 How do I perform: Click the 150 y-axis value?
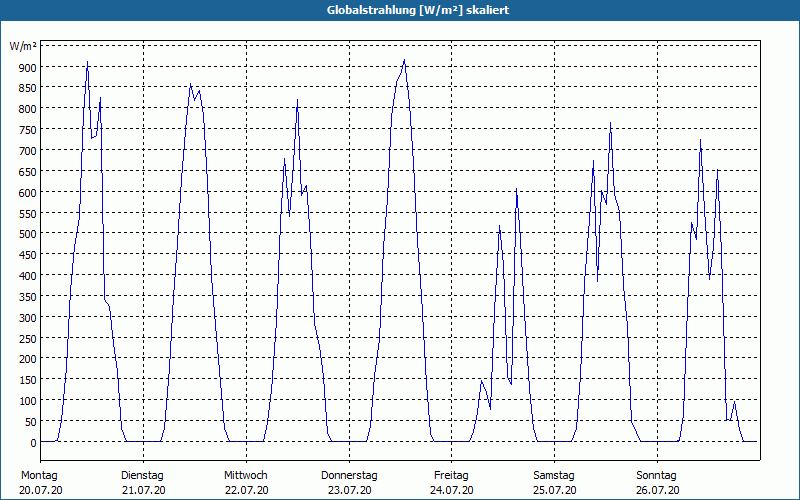pos(27,380)
